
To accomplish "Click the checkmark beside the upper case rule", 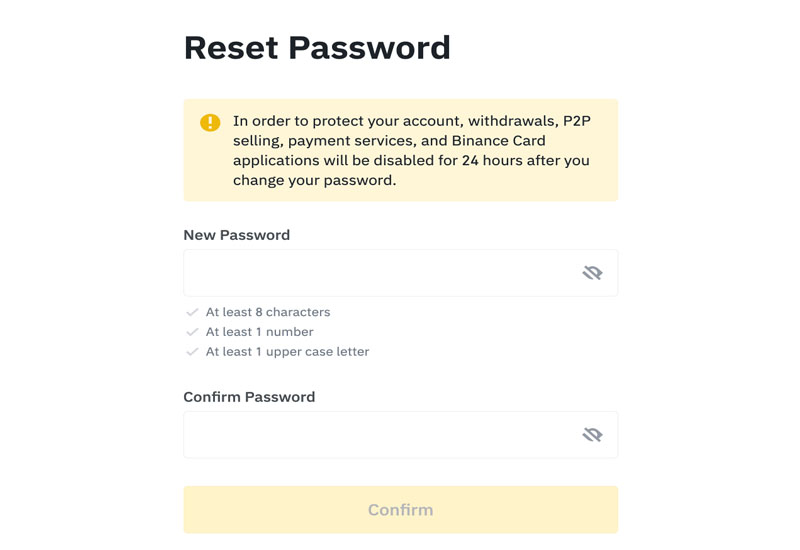I will [192, 352].
